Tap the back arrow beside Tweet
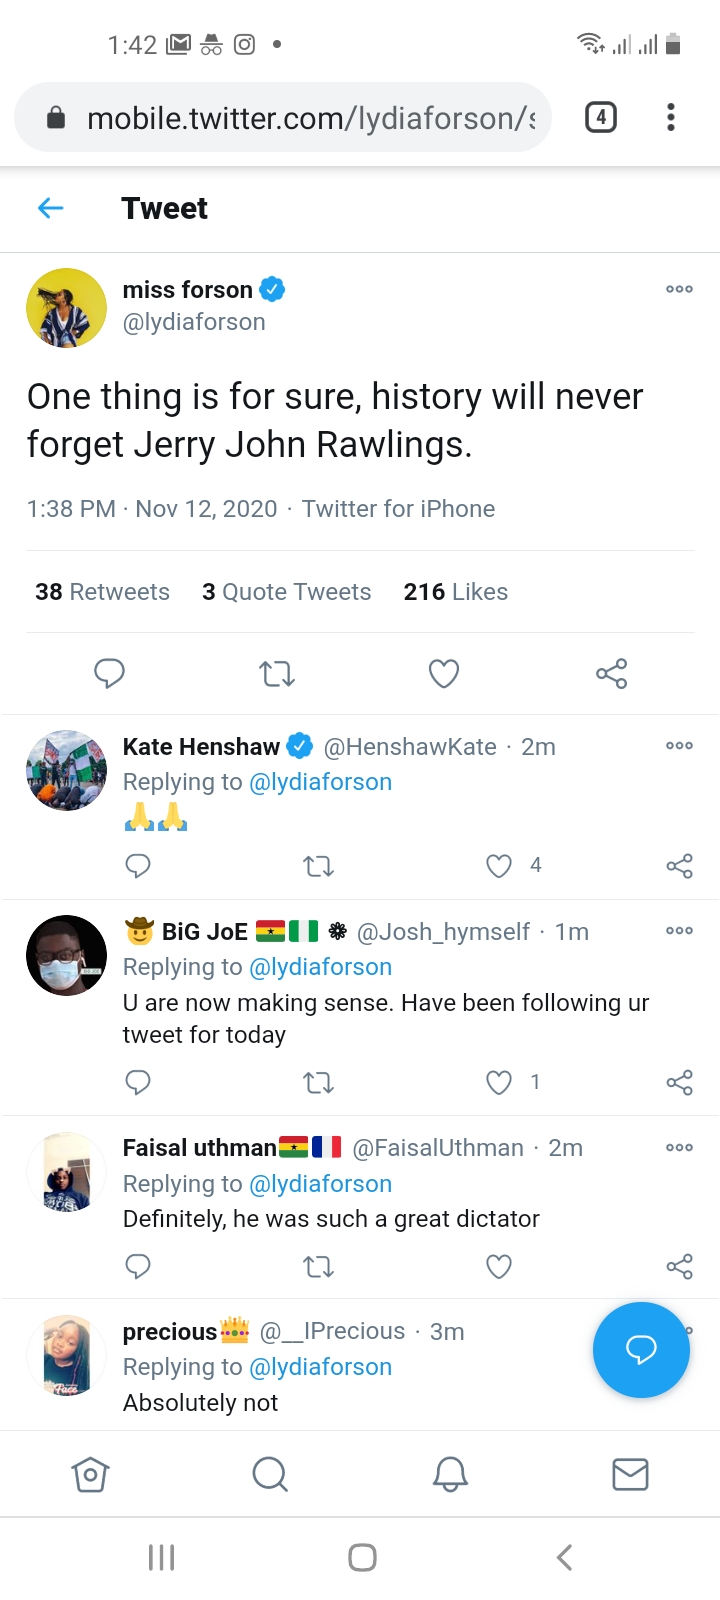 click(x=50, y=208)
